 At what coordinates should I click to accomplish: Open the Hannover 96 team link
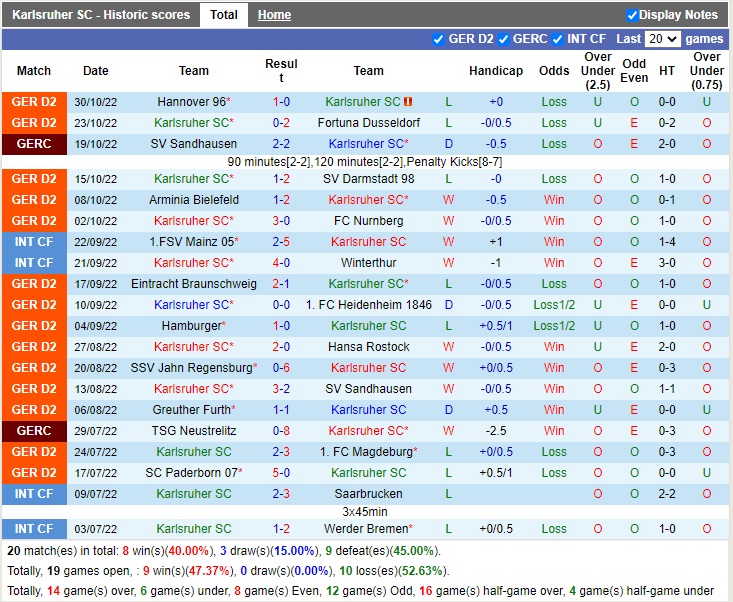(191, 102)
